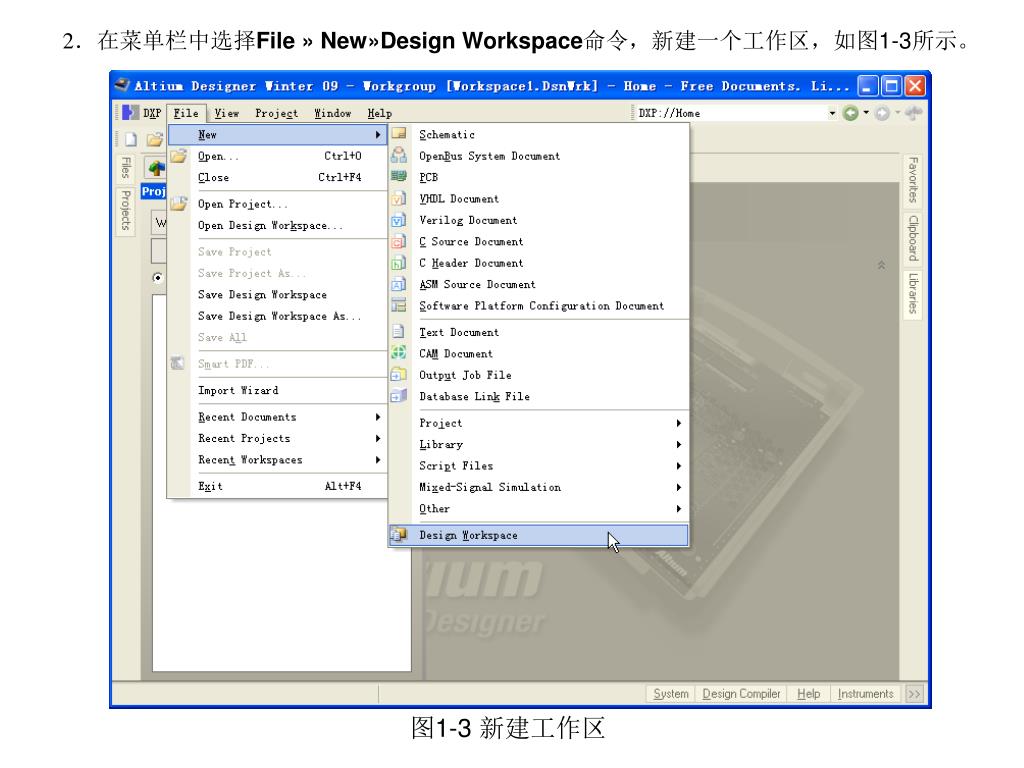Image resolution: width=1024 pixels, height=768 pixels.
Task: Click the green back navigation icon
Action: tap(850, 113)
